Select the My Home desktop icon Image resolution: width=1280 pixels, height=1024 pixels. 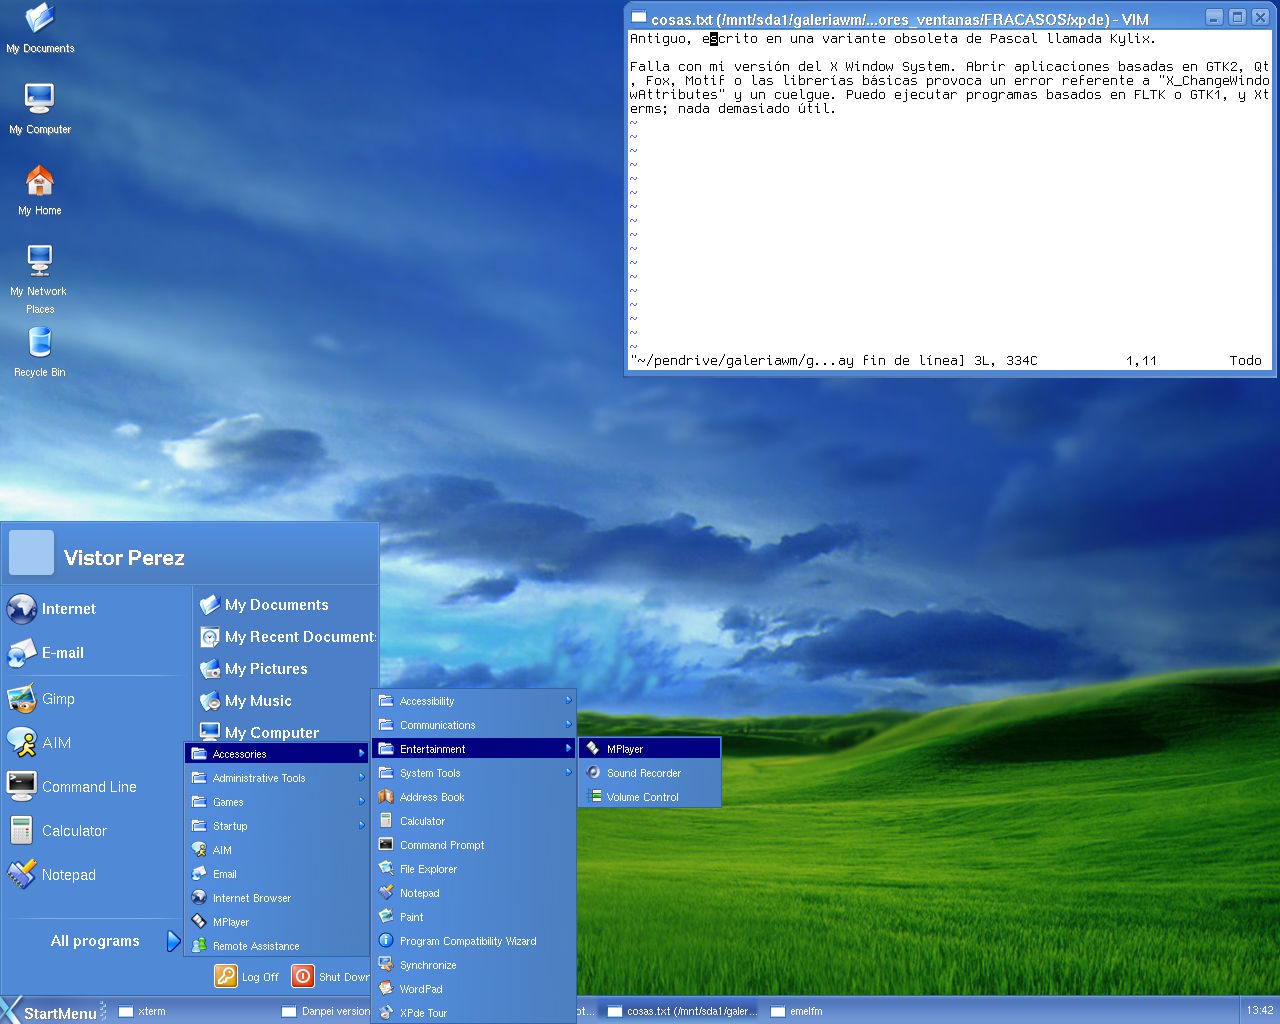40,190
